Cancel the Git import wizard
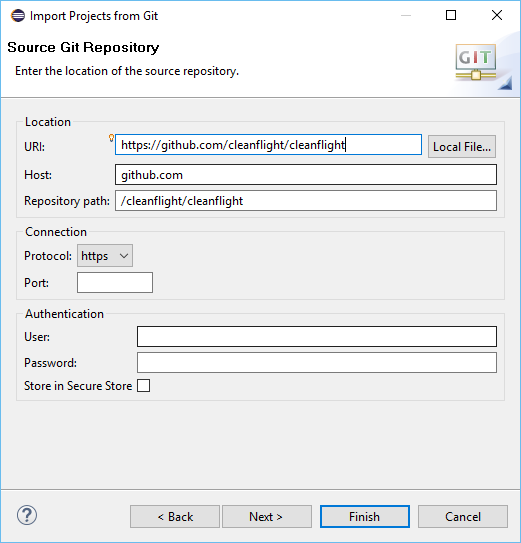This screenshot has height=543, width=521. [463, 517]
